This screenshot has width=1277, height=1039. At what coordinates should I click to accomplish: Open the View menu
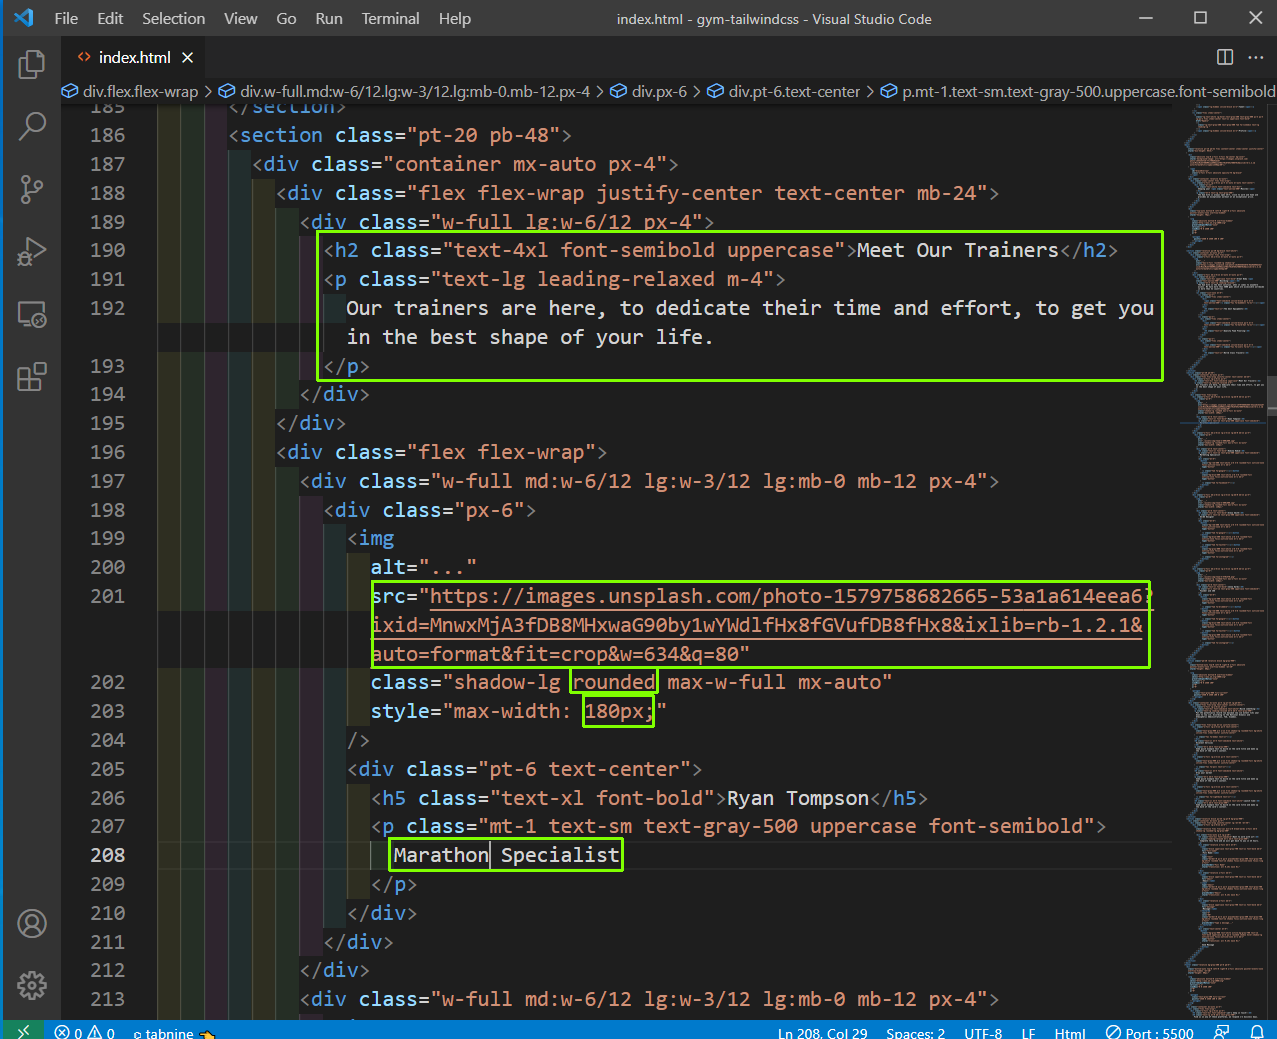coord(240,18)
